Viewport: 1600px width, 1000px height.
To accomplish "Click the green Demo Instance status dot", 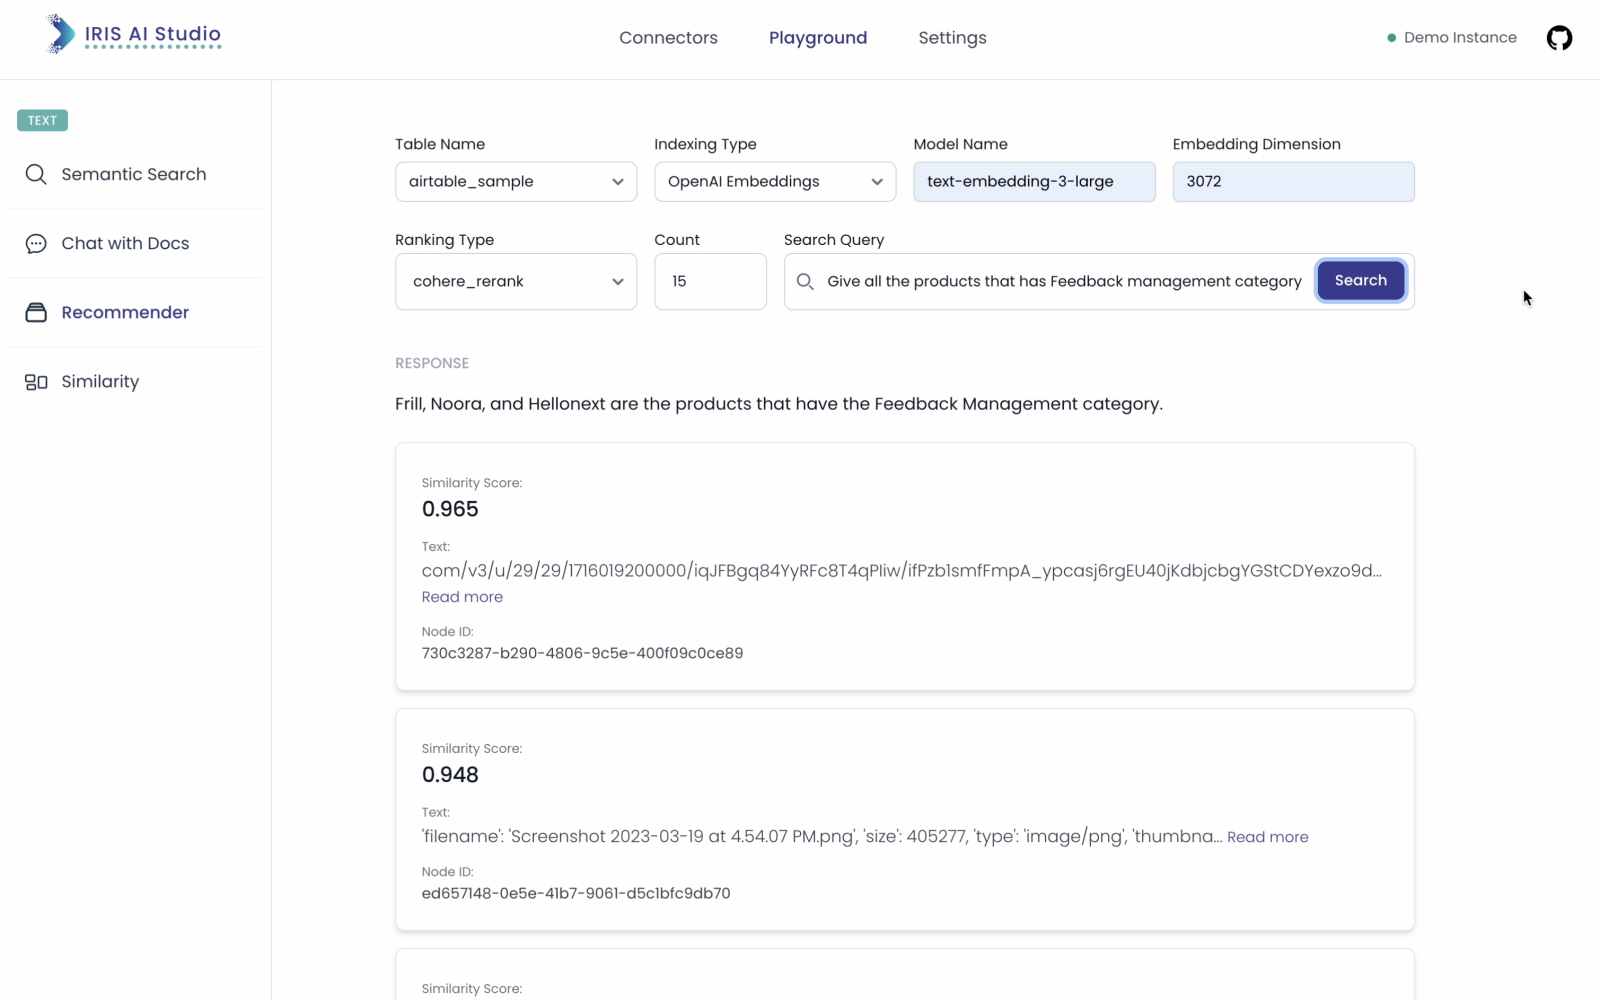I will click(x=1391, y=38).
